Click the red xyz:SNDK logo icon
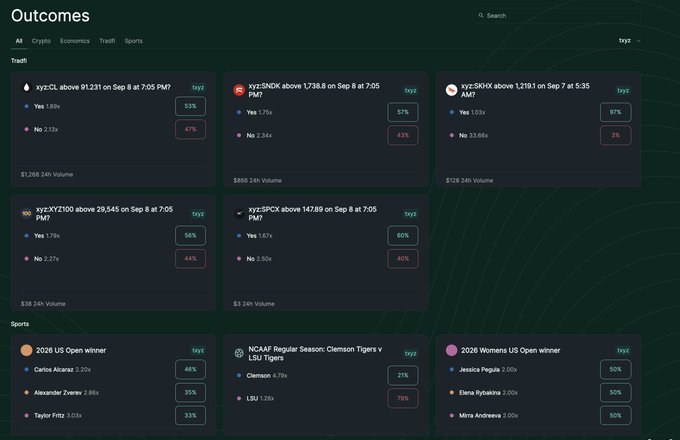Screen dimensions: 680x440 click(x=239, y=90)
